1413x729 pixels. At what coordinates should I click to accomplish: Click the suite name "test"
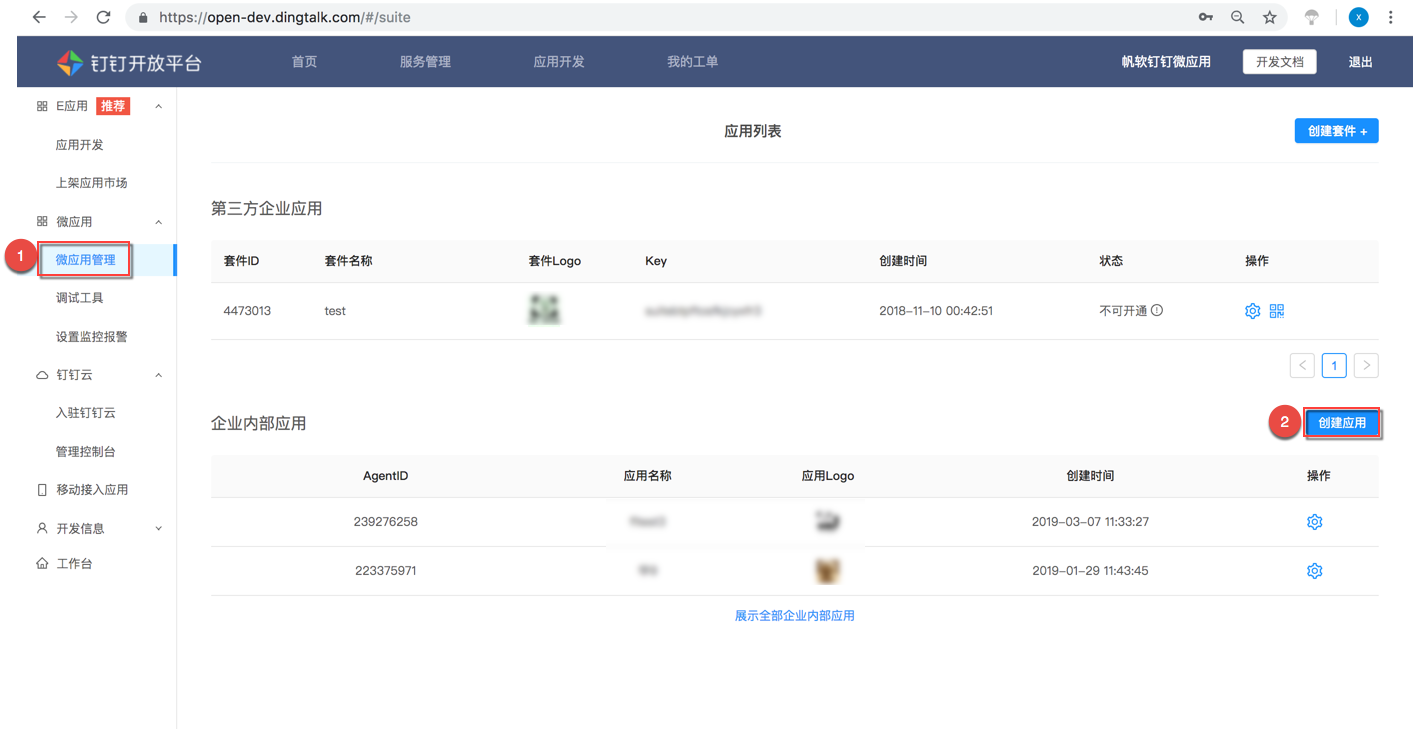tap(335, 311)
